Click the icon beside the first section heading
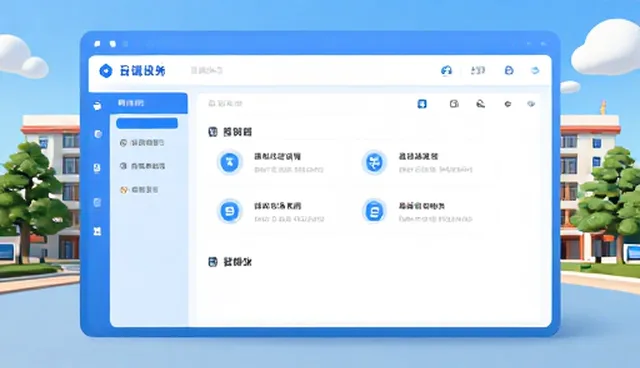The width and height of the screenshot is (640, 368). [x=213, y=131]
